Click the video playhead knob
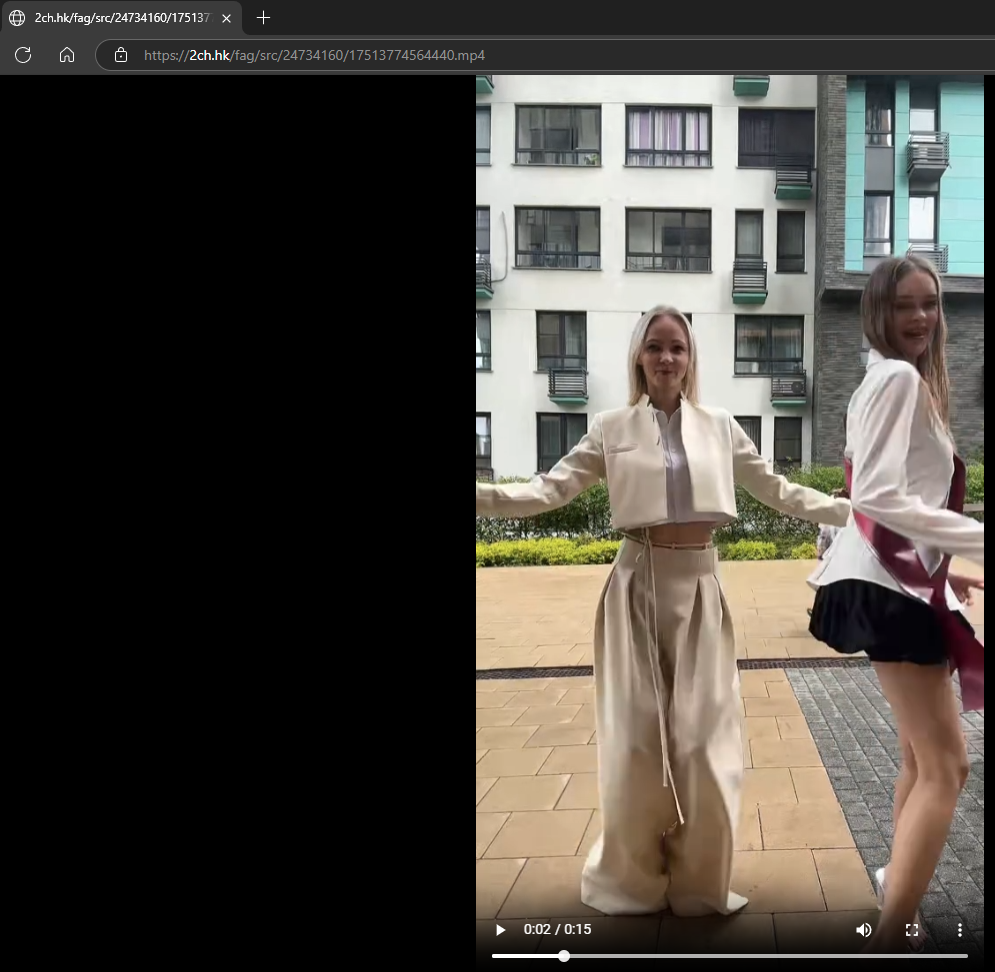Viewport: 995px width, 972px height. [x=563, y=956]
